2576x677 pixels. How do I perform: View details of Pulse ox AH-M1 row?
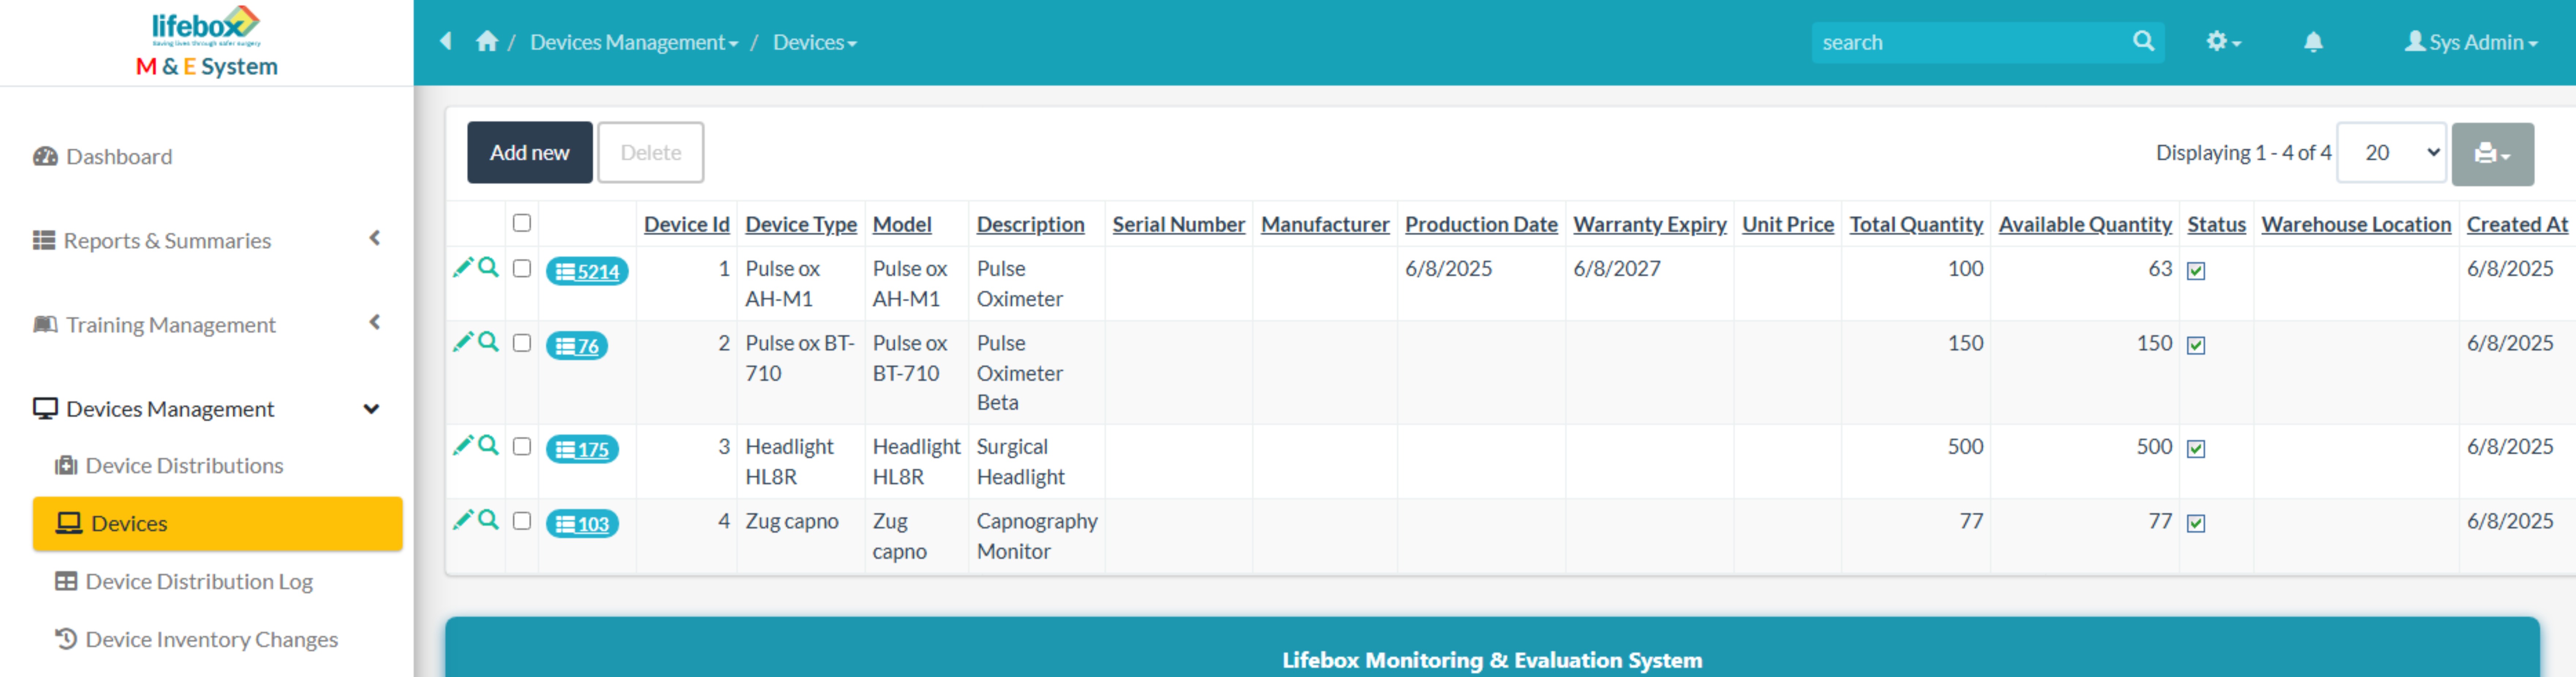coord(488,267)
